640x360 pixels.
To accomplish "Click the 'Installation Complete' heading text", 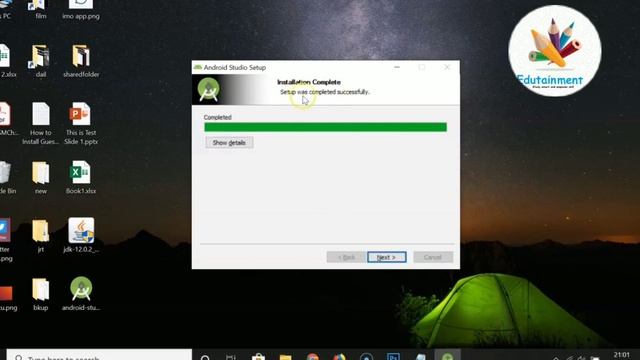I will tap(309, 82).
